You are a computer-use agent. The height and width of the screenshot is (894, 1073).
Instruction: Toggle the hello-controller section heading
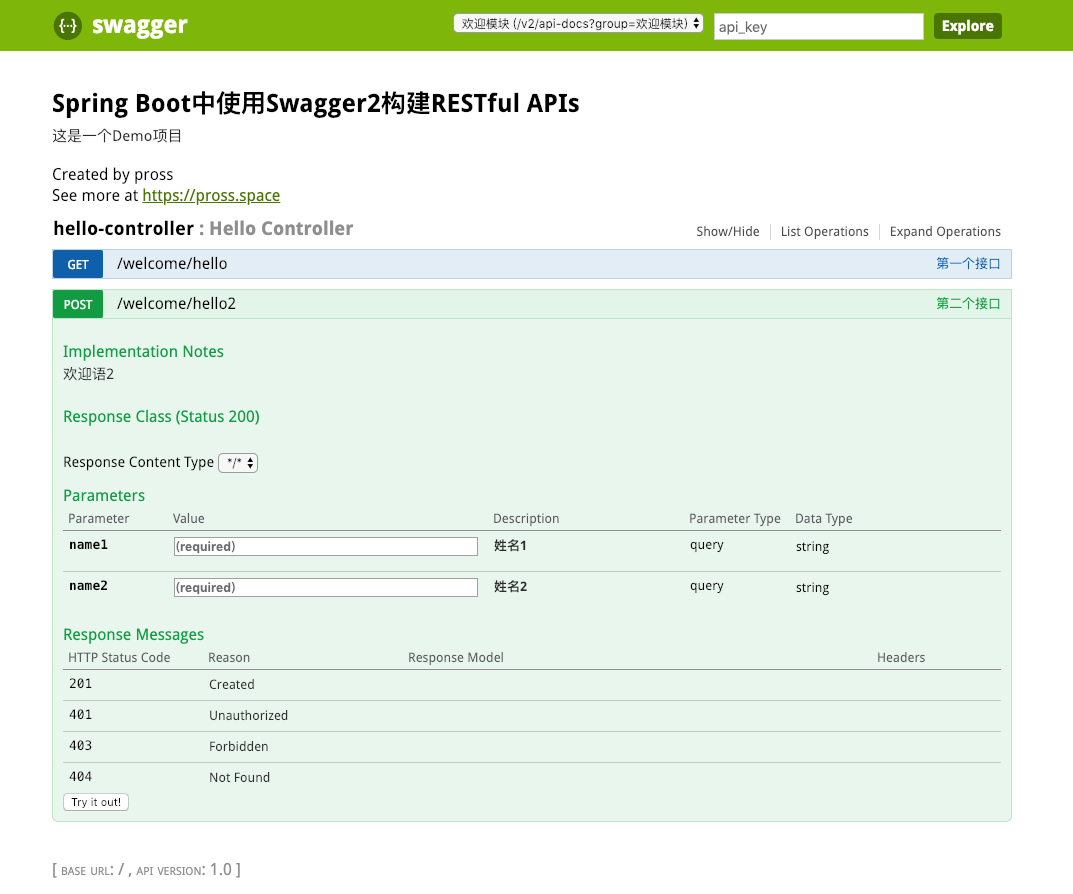click(x=123, y=229)
